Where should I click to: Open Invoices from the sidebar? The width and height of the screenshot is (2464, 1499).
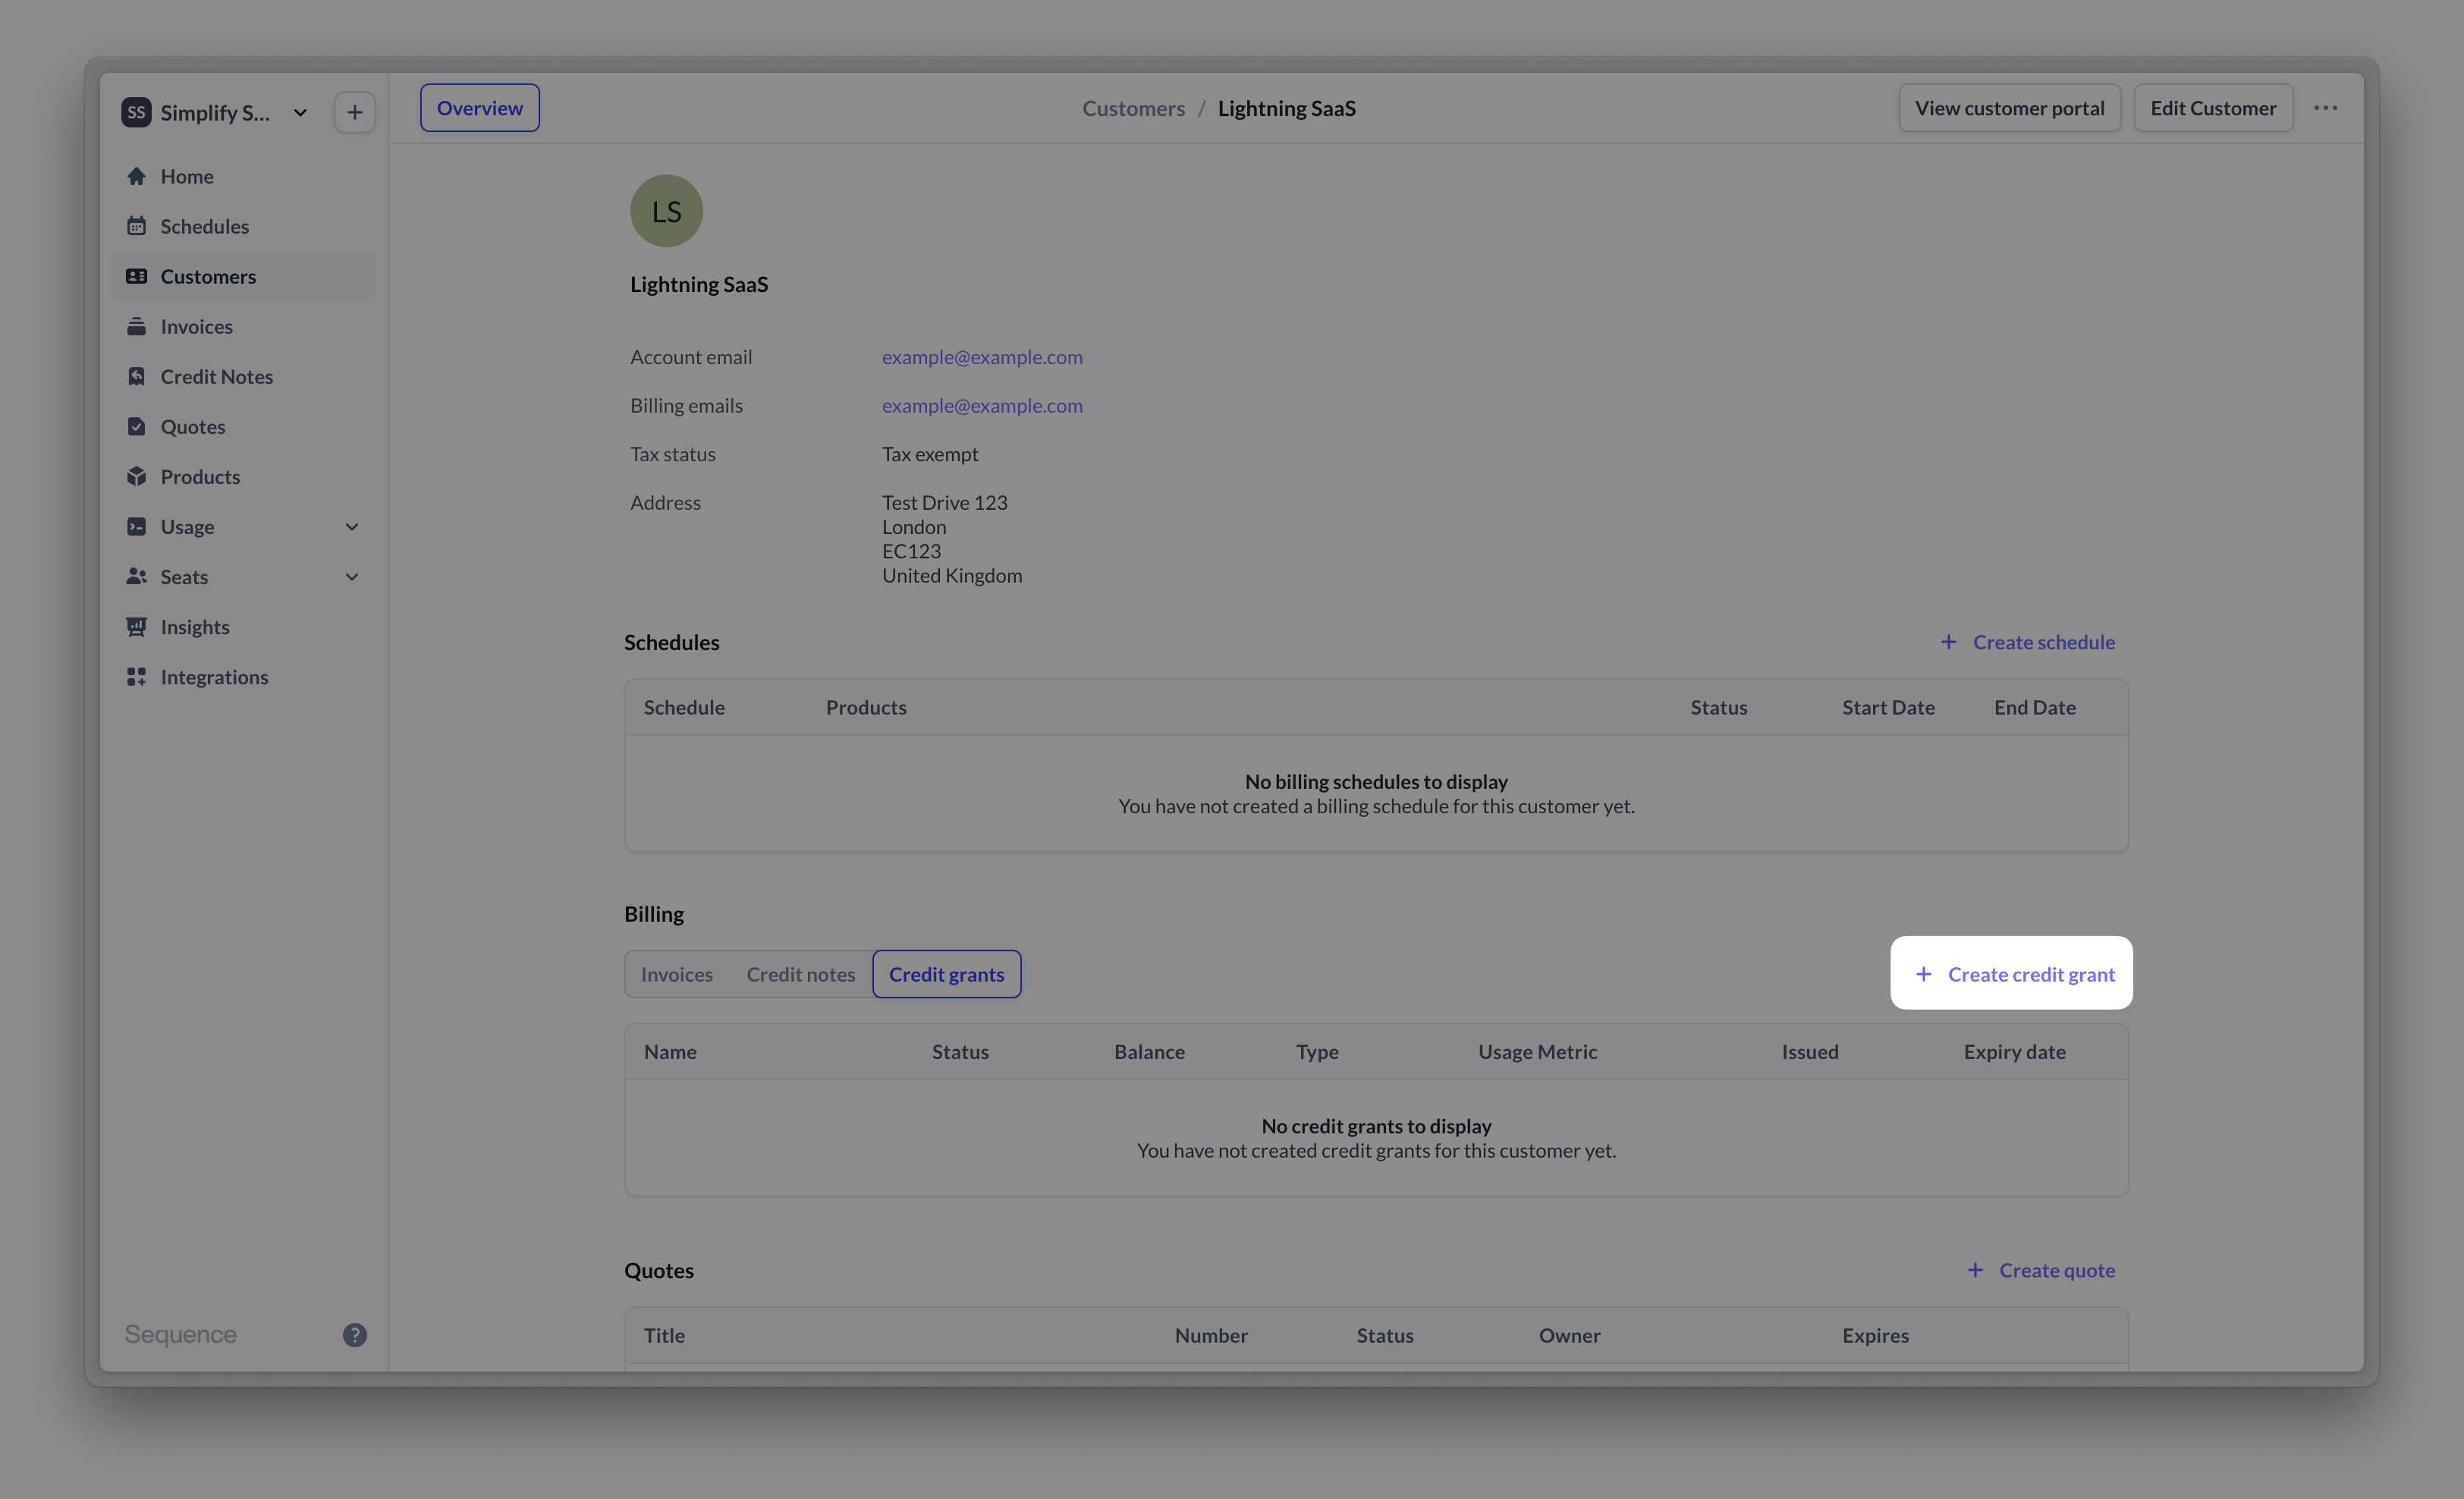pyautogui.click(x=245, y=326)
